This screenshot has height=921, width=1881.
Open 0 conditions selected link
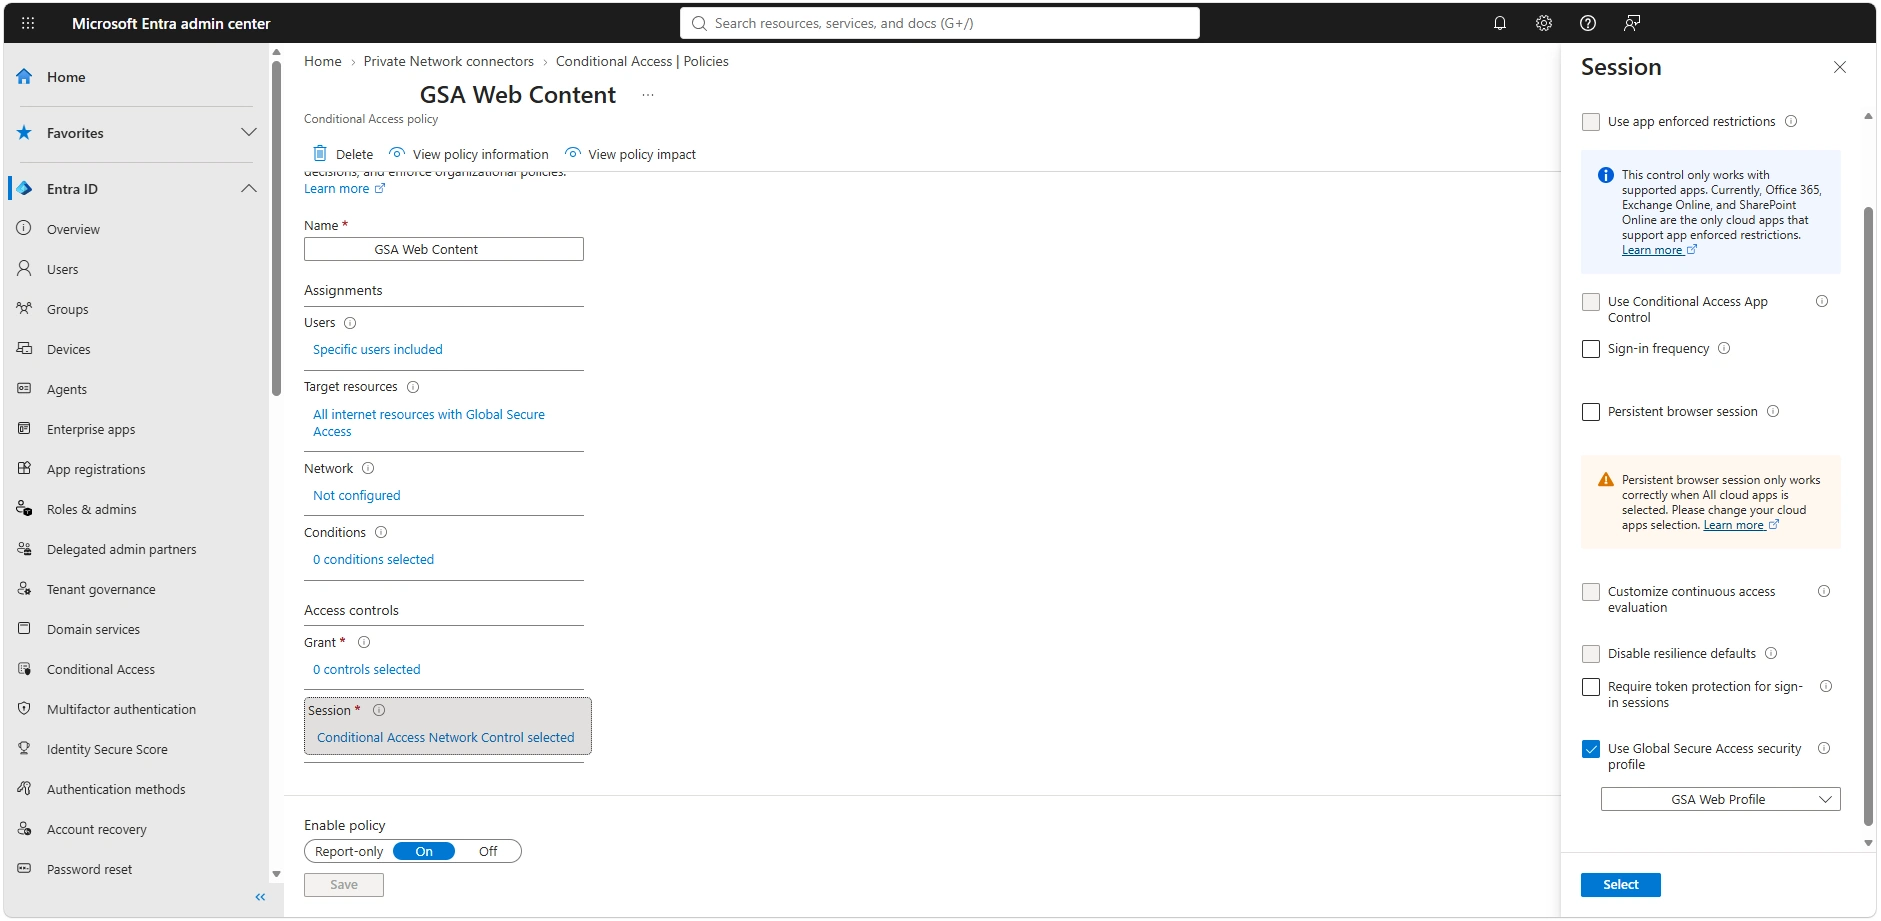coord(374,560)
